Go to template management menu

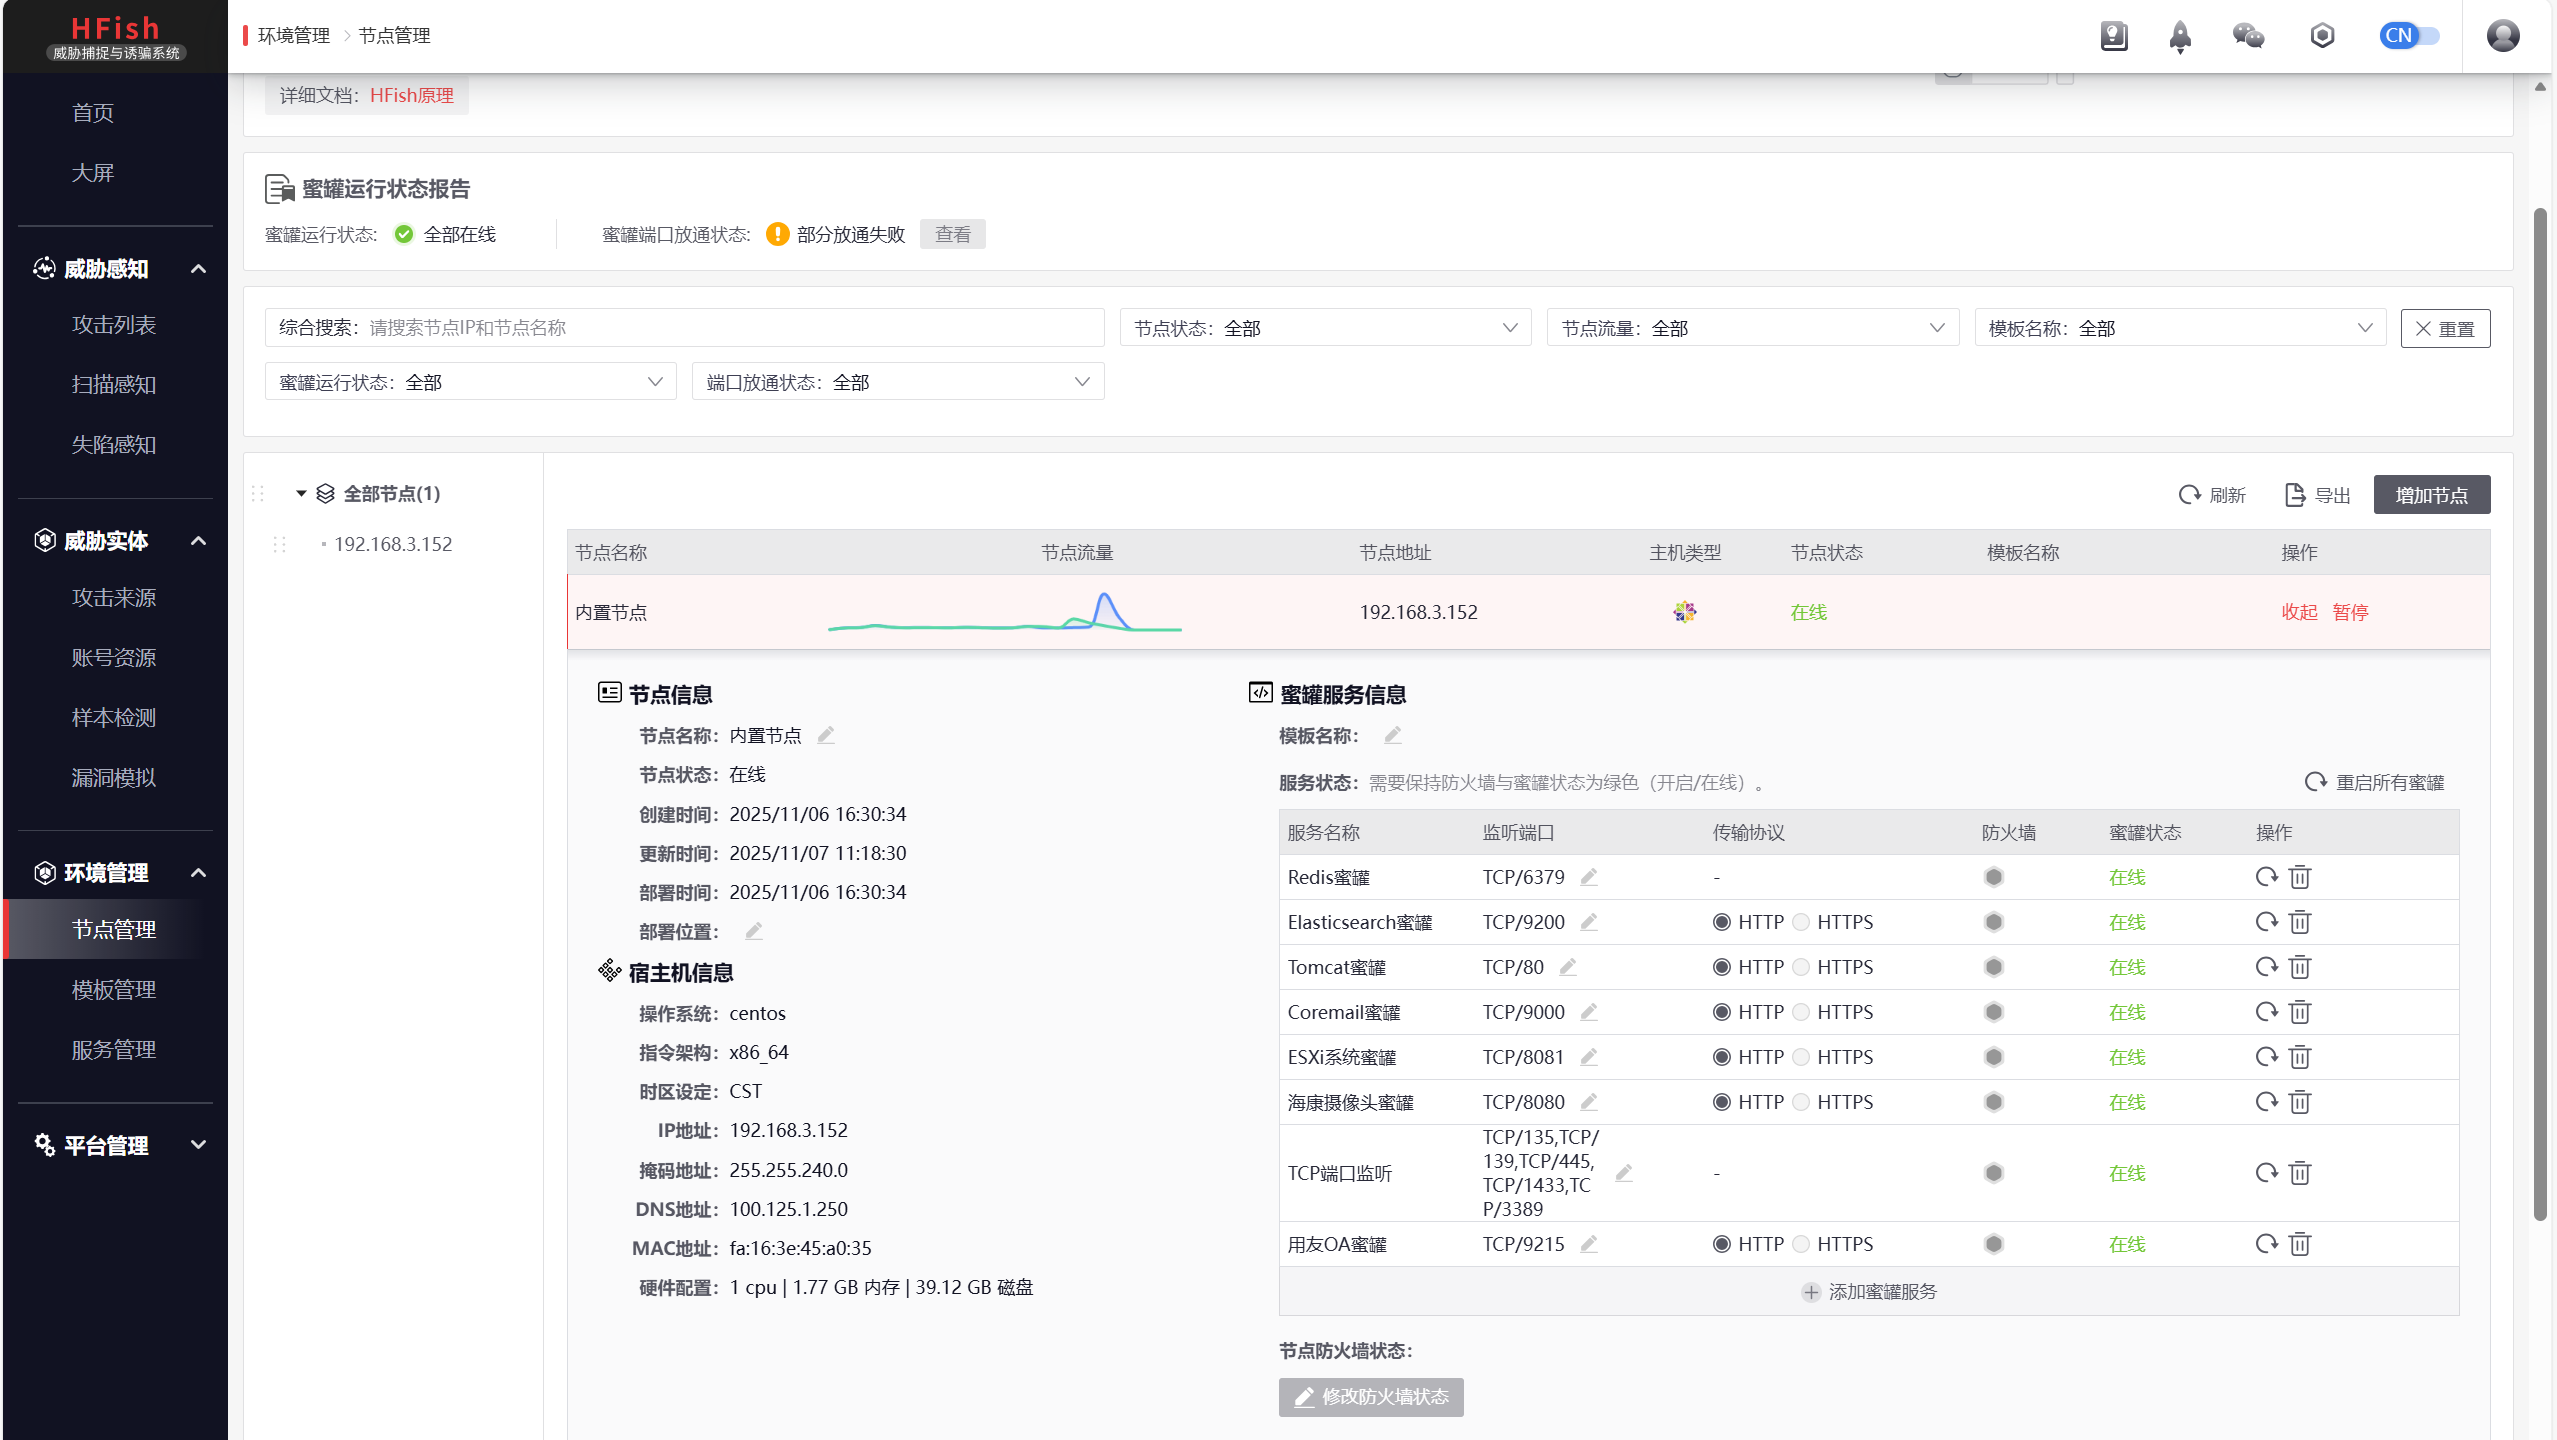click(114, 990)
